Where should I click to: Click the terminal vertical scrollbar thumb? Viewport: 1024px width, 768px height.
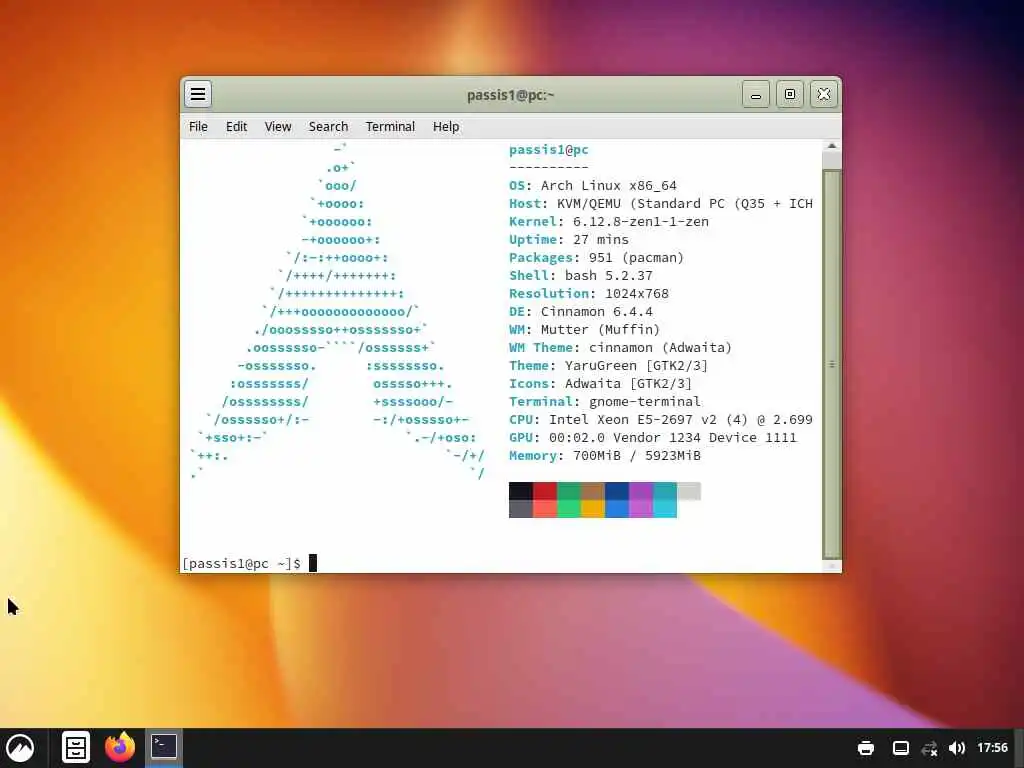(831, 364)
